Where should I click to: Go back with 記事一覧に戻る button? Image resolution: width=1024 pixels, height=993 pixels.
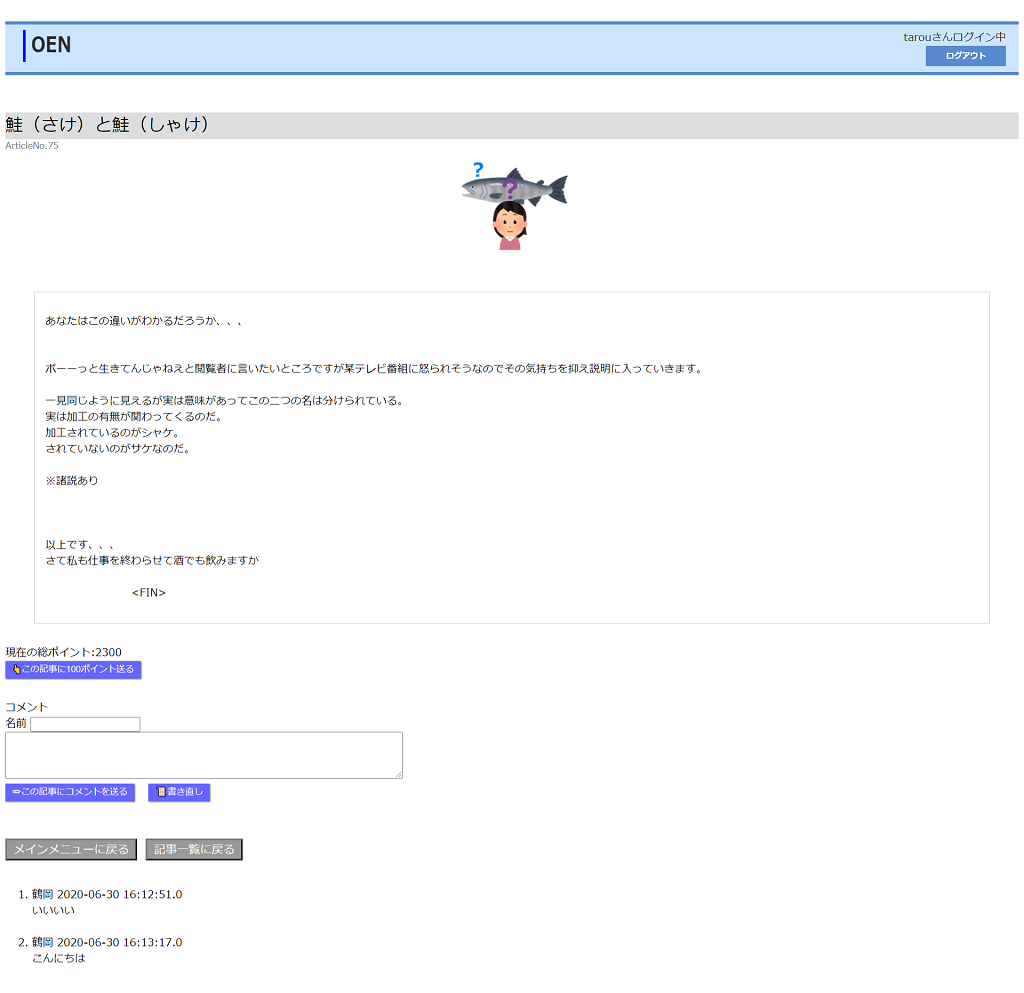194,849
